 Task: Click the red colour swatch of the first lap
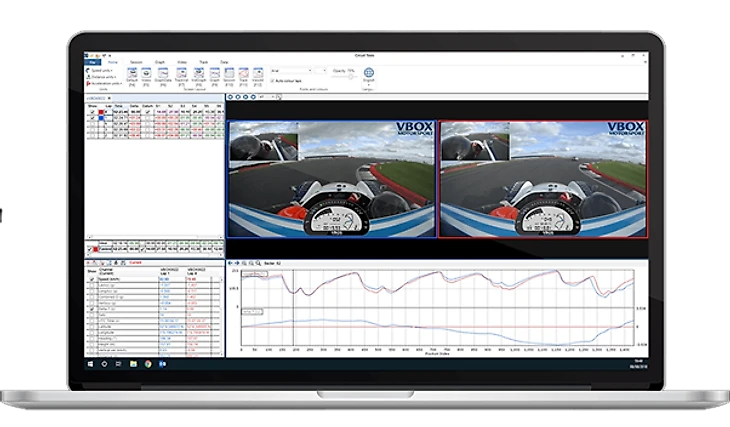[101, 112]
